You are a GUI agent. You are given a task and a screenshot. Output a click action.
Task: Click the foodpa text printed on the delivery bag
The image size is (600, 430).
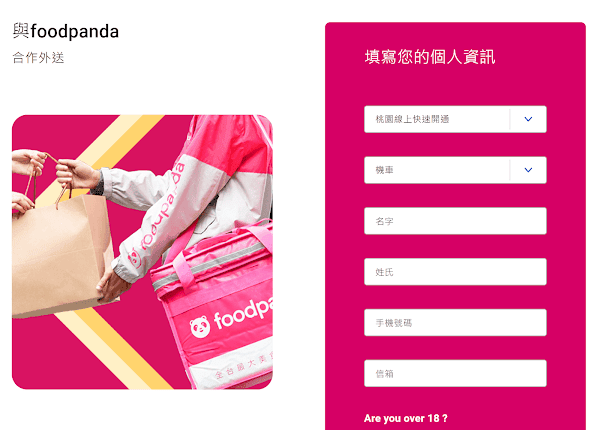click(243, 313)
